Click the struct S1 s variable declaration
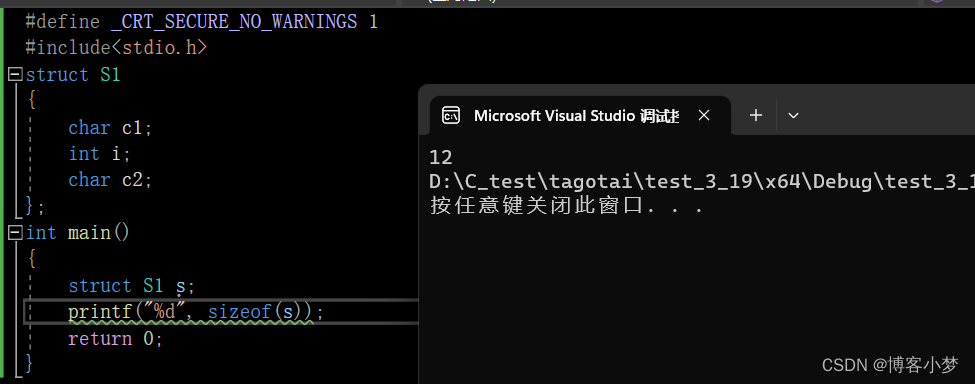This screenshot has height=384, width=975. pos(131,286)
